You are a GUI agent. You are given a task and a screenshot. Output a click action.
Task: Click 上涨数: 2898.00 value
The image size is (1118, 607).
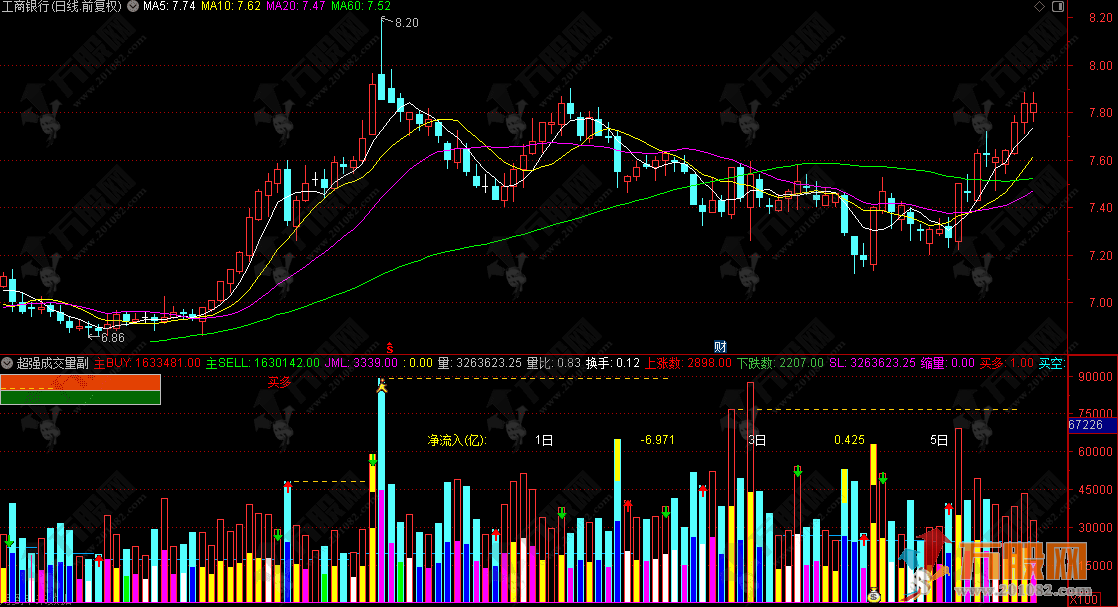pos(688,363)
